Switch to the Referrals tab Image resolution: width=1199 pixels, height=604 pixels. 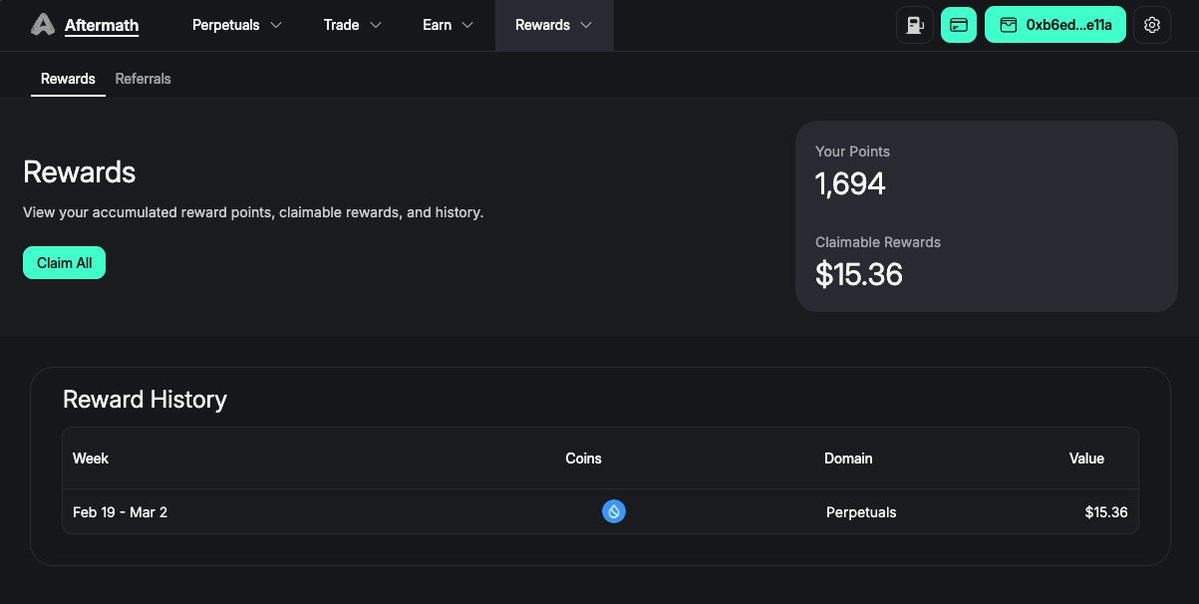tap(143, 79)
